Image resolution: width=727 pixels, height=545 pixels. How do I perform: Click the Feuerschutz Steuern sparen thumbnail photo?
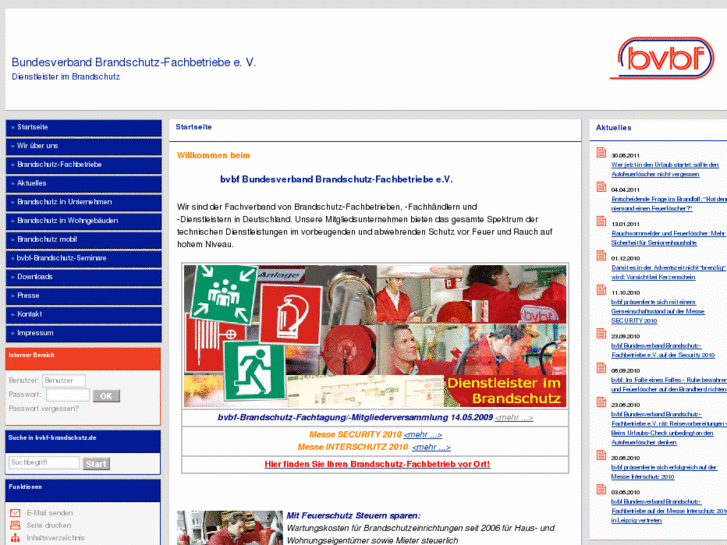[230, 528]
